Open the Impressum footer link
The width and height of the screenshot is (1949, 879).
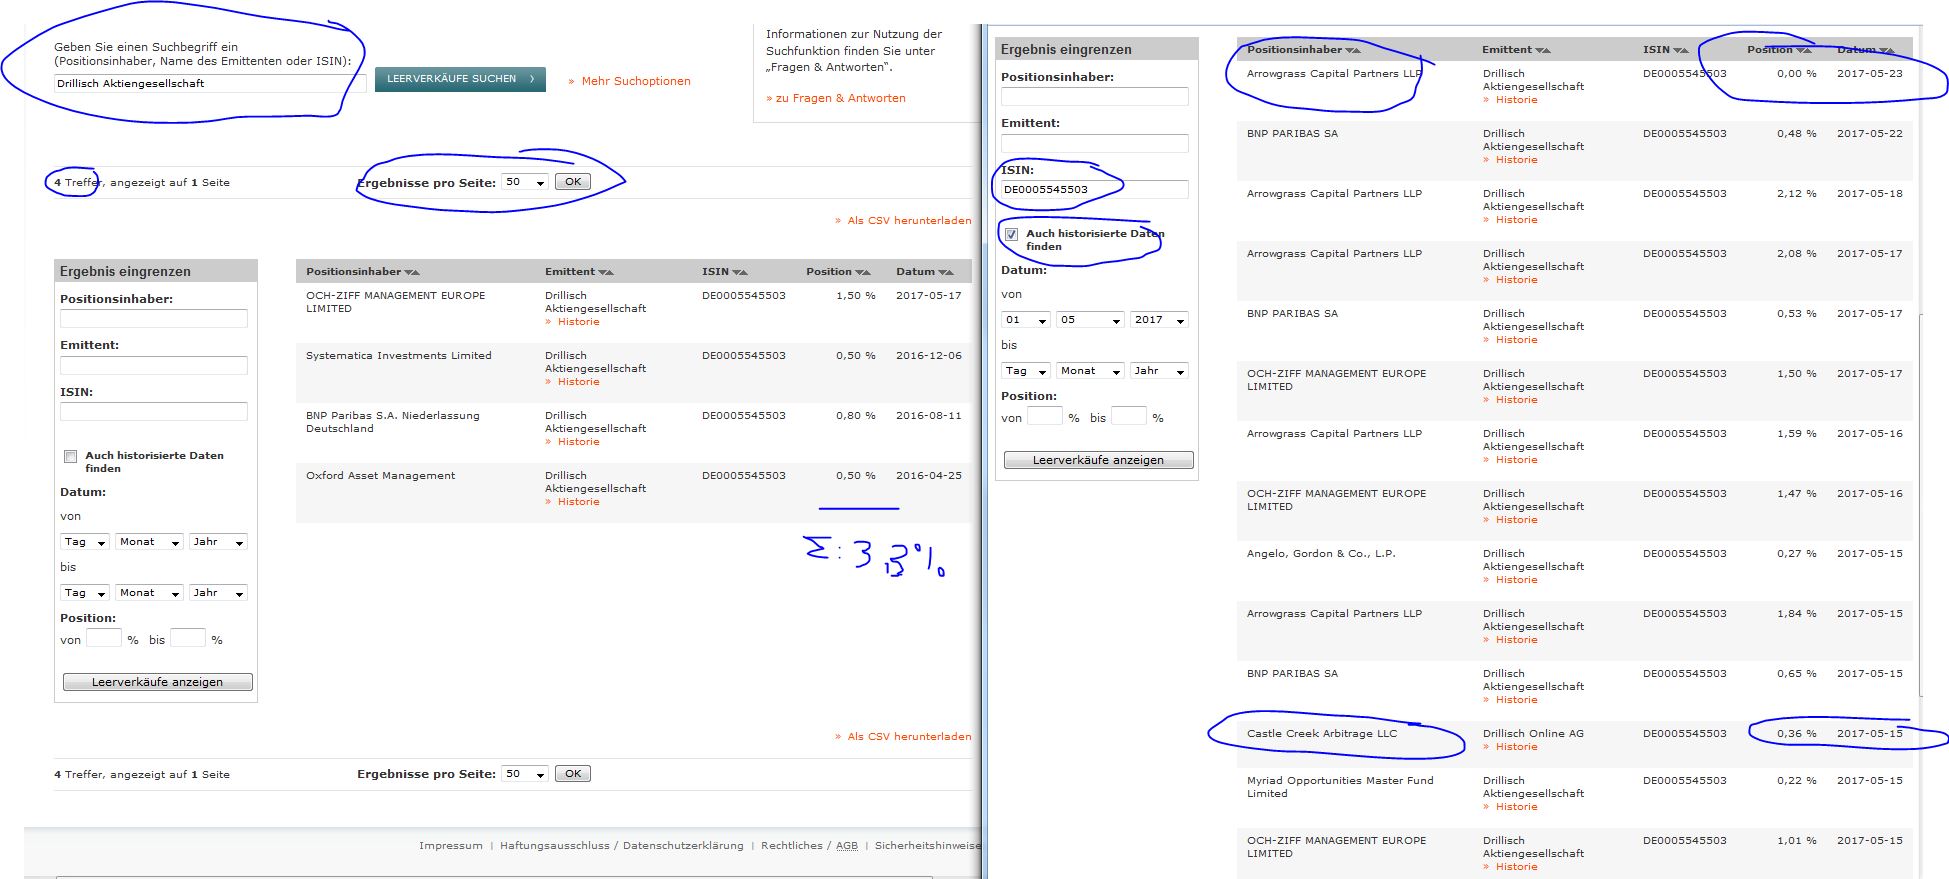pyautogui.click(x=451, y=846)
